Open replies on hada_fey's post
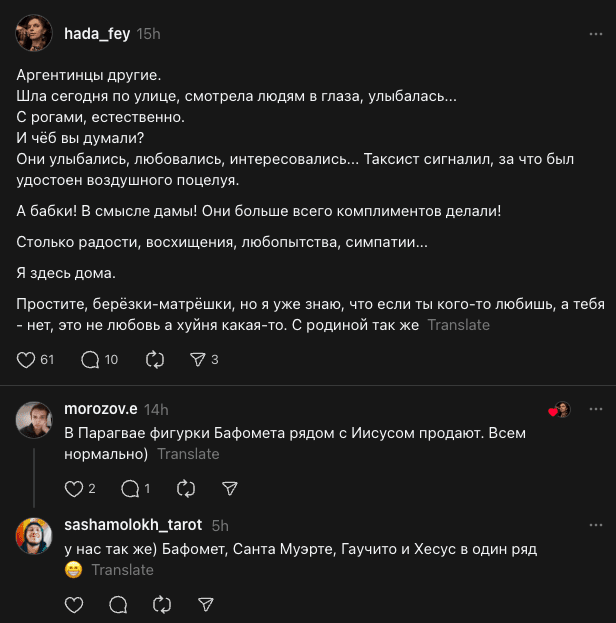The width and height of the screenshot is (616, 623). pos(90,360)
